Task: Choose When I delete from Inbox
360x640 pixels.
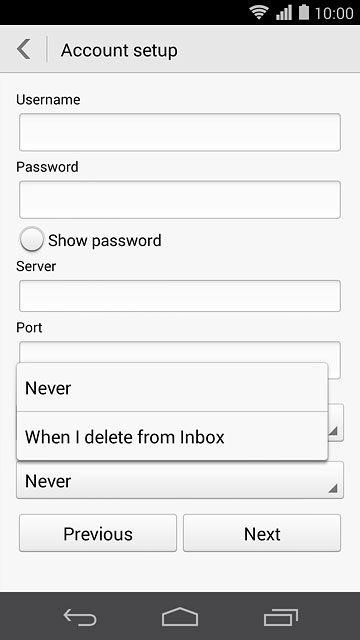Action: point(172,436)
